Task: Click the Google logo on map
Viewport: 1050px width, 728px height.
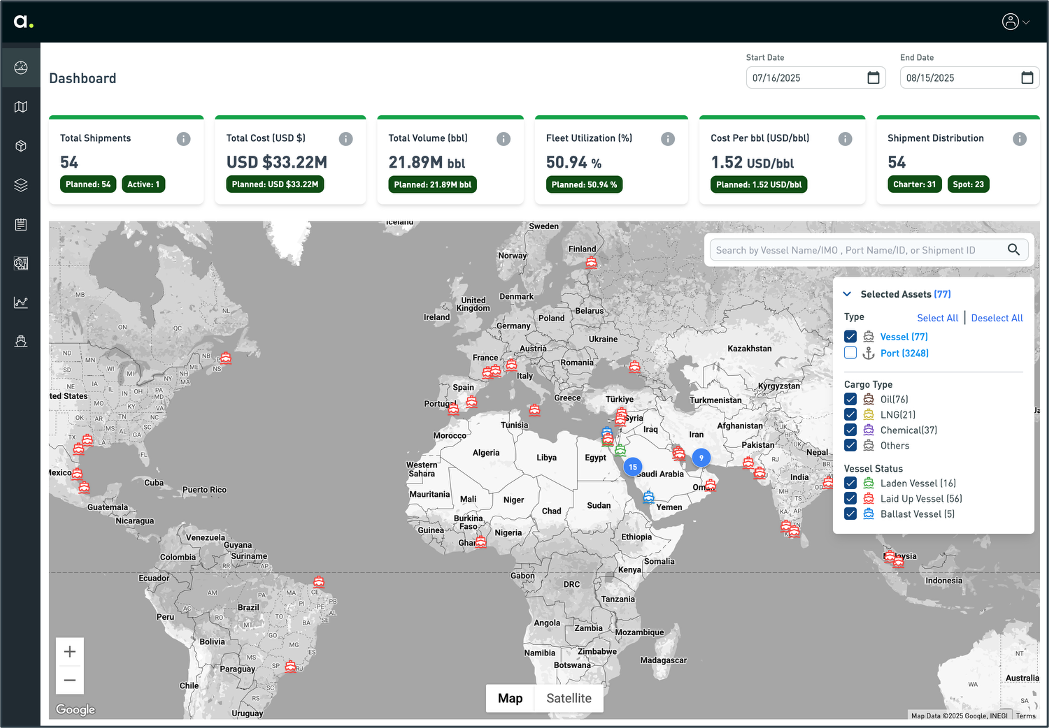Action: tap(75, 709)
